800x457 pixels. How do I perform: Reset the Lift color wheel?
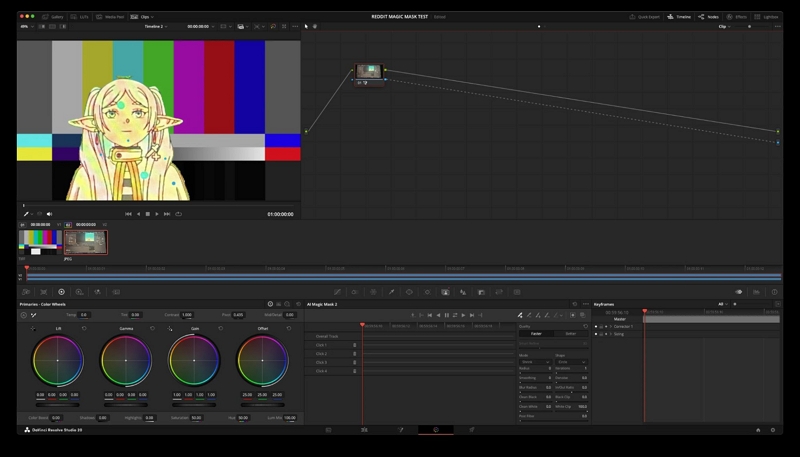84,328
